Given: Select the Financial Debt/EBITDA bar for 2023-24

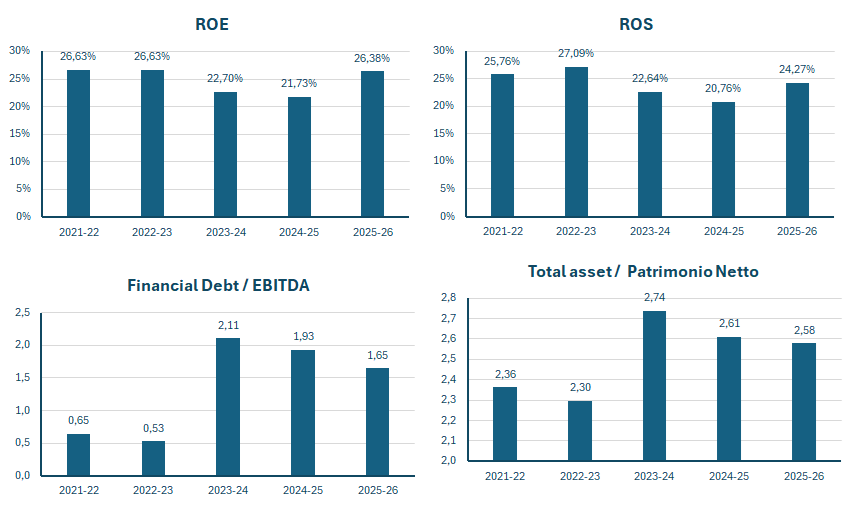Looking at the screenshot, I should pos(228,407).
